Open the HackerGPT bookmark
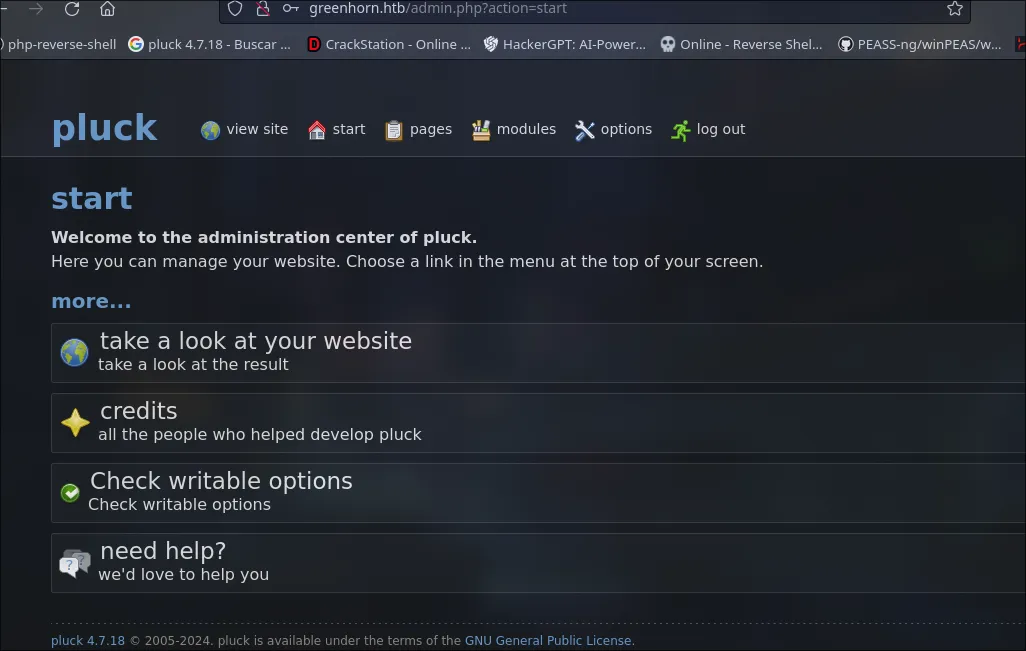This screenshot has height=651, width=1026. [x=565, y=44]
